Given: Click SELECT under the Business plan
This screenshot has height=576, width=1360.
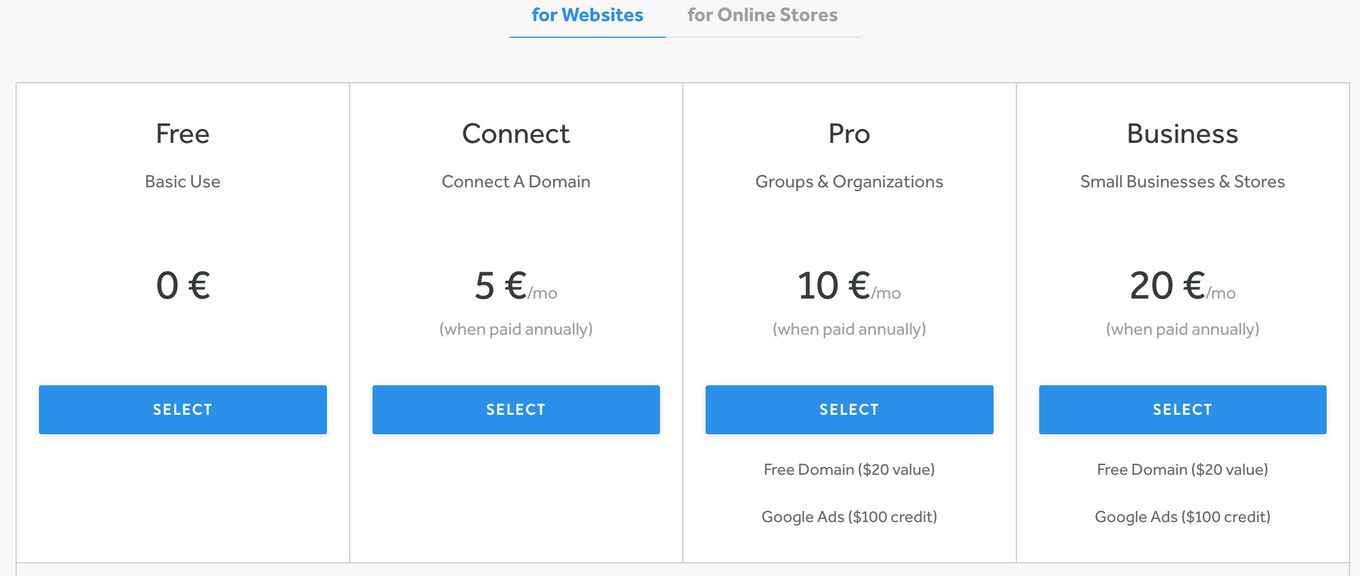Looking at the screenshot, I should pyautogui.click(x=1182, y=410).
